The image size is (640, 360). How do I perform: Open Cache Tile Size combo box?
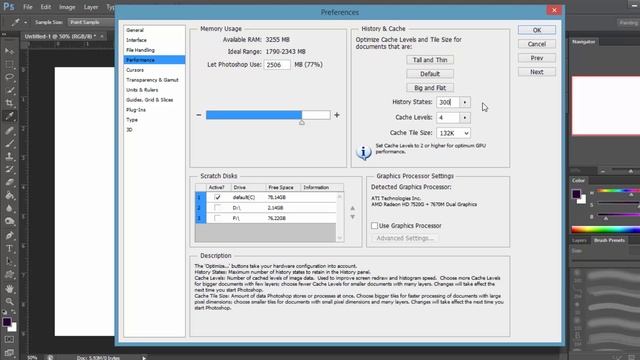coord(453,133)
